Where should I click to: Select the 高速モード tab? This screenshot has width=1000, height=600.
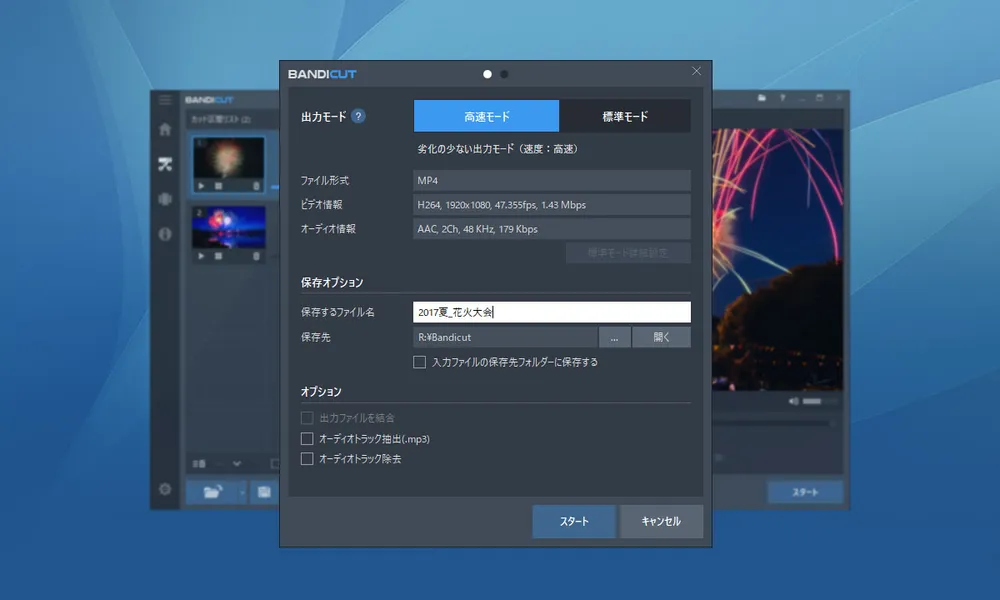pos(487,116)
